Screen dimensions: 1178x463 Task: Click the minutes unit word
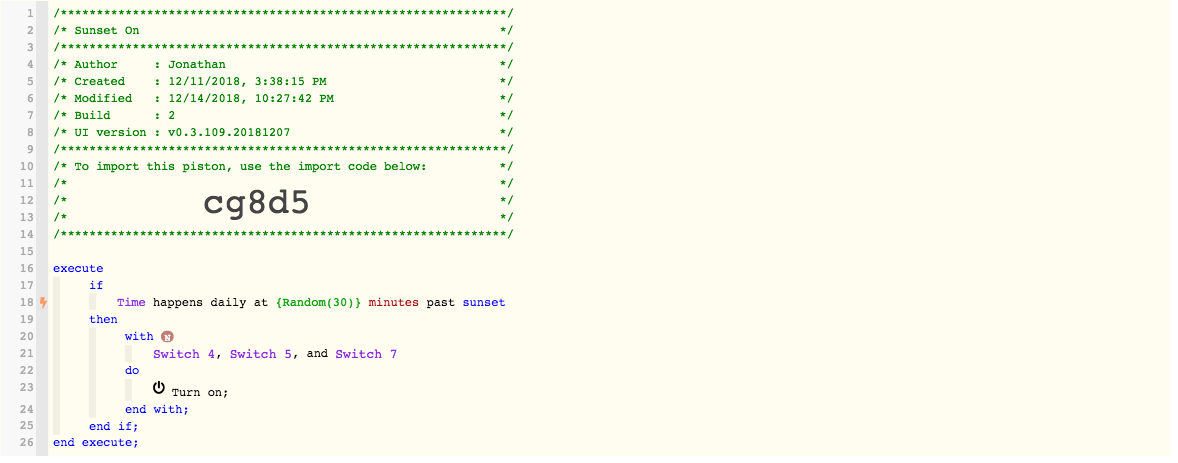click(x=394, y=302)
